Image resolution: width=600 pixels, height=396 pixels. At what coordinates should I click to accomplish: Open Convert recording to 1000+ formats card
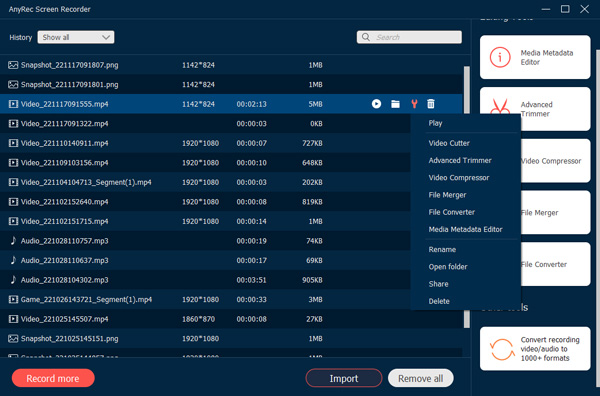point(535,349)
